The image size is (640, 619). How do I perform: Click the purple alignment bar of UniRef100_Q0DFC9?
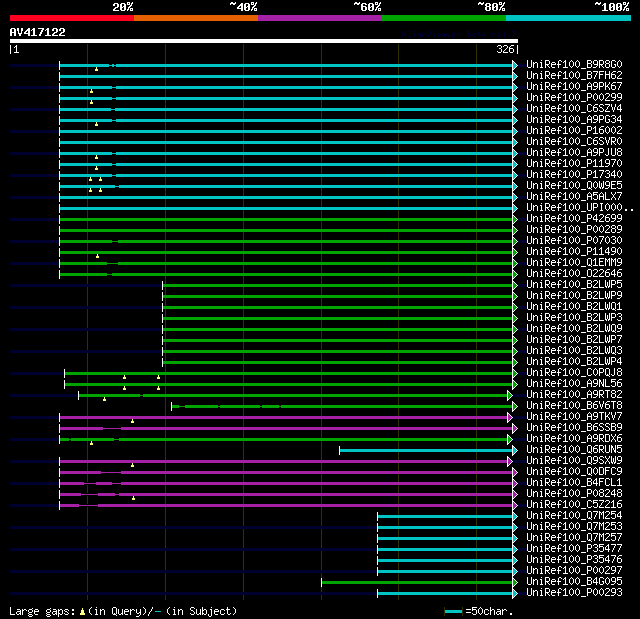pos(286,473)
